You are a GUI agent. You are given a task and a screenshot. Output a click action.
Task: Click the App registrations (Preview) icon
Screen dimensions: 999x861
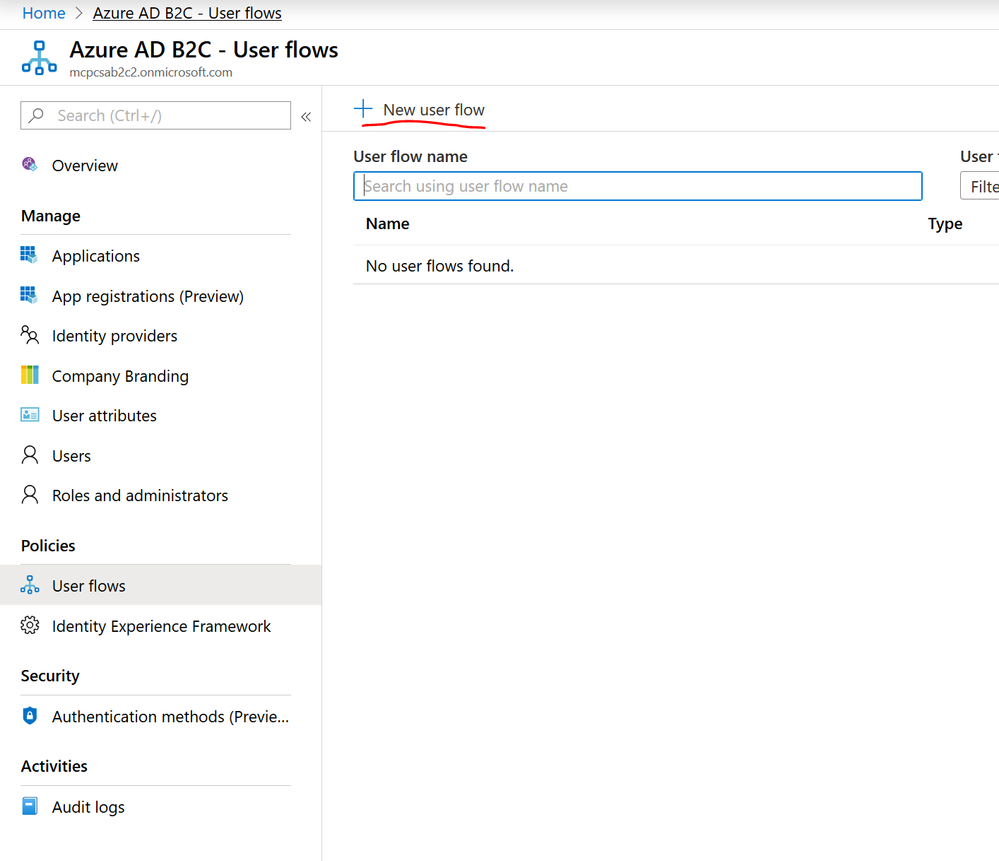point(29,295)
